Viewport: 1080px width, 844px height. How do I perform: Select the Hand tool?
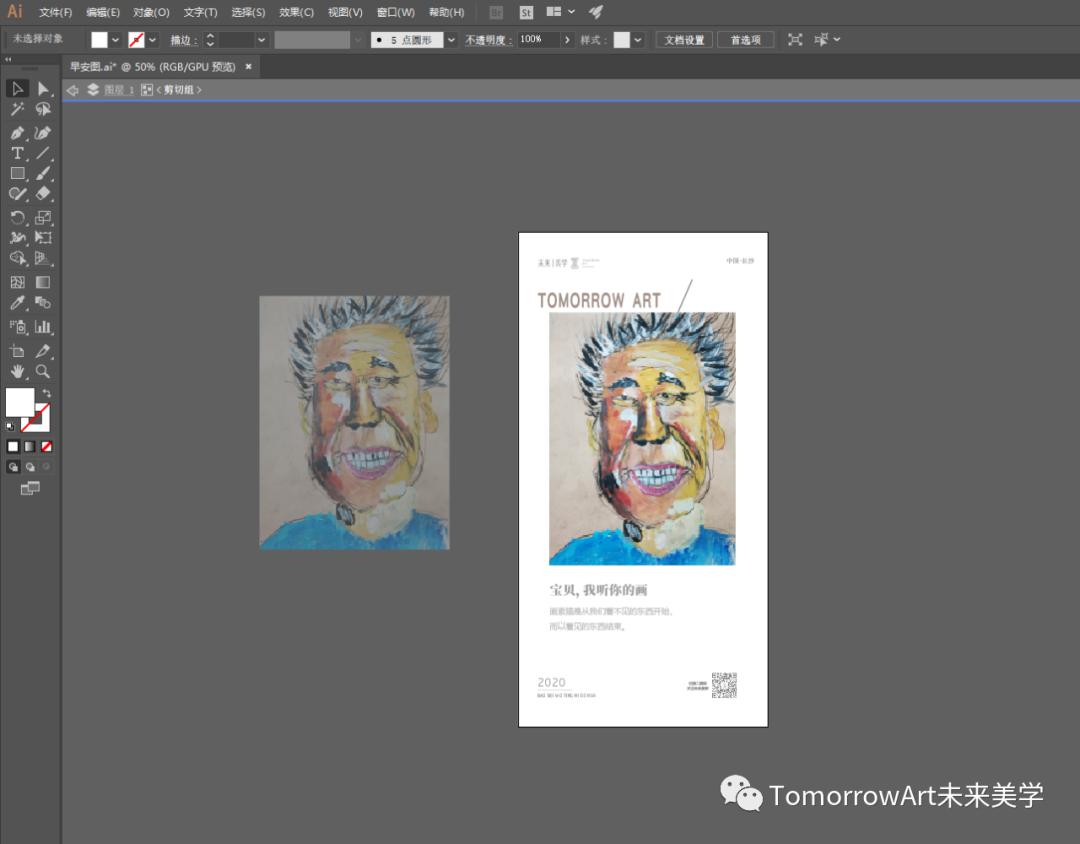point(17,371)
